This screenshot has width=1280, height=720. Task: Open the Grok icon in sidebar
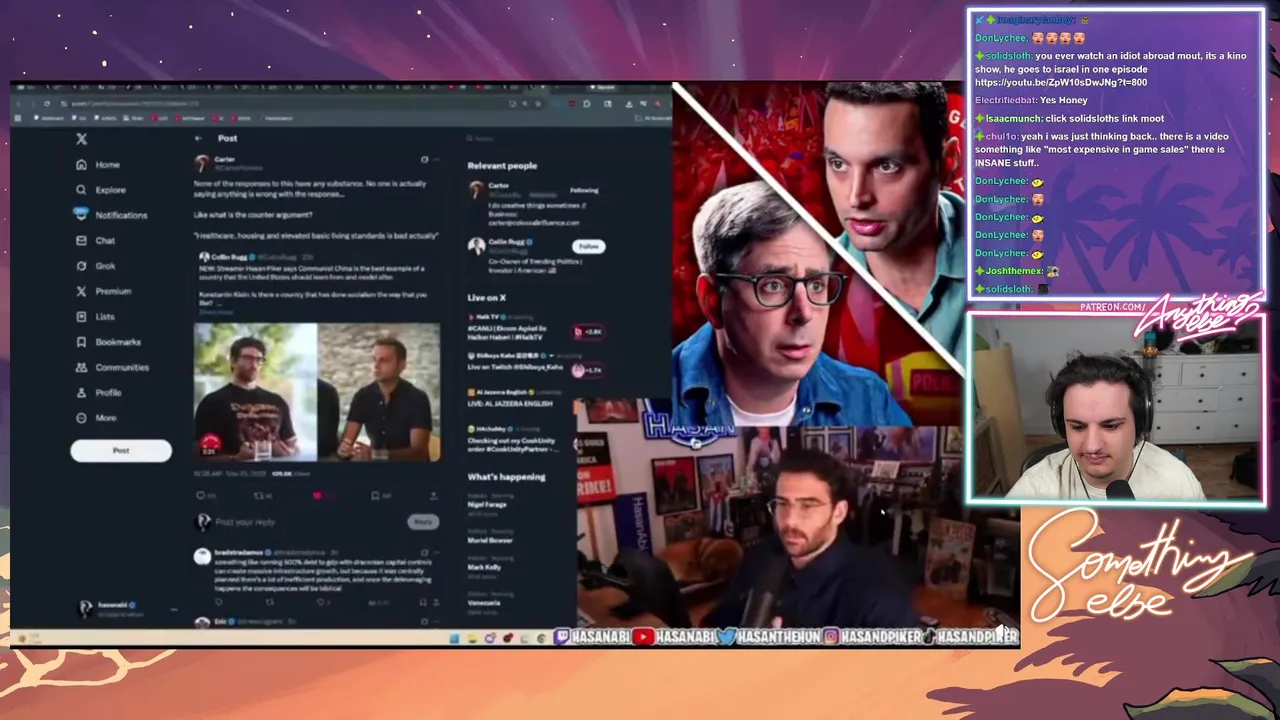82,266
